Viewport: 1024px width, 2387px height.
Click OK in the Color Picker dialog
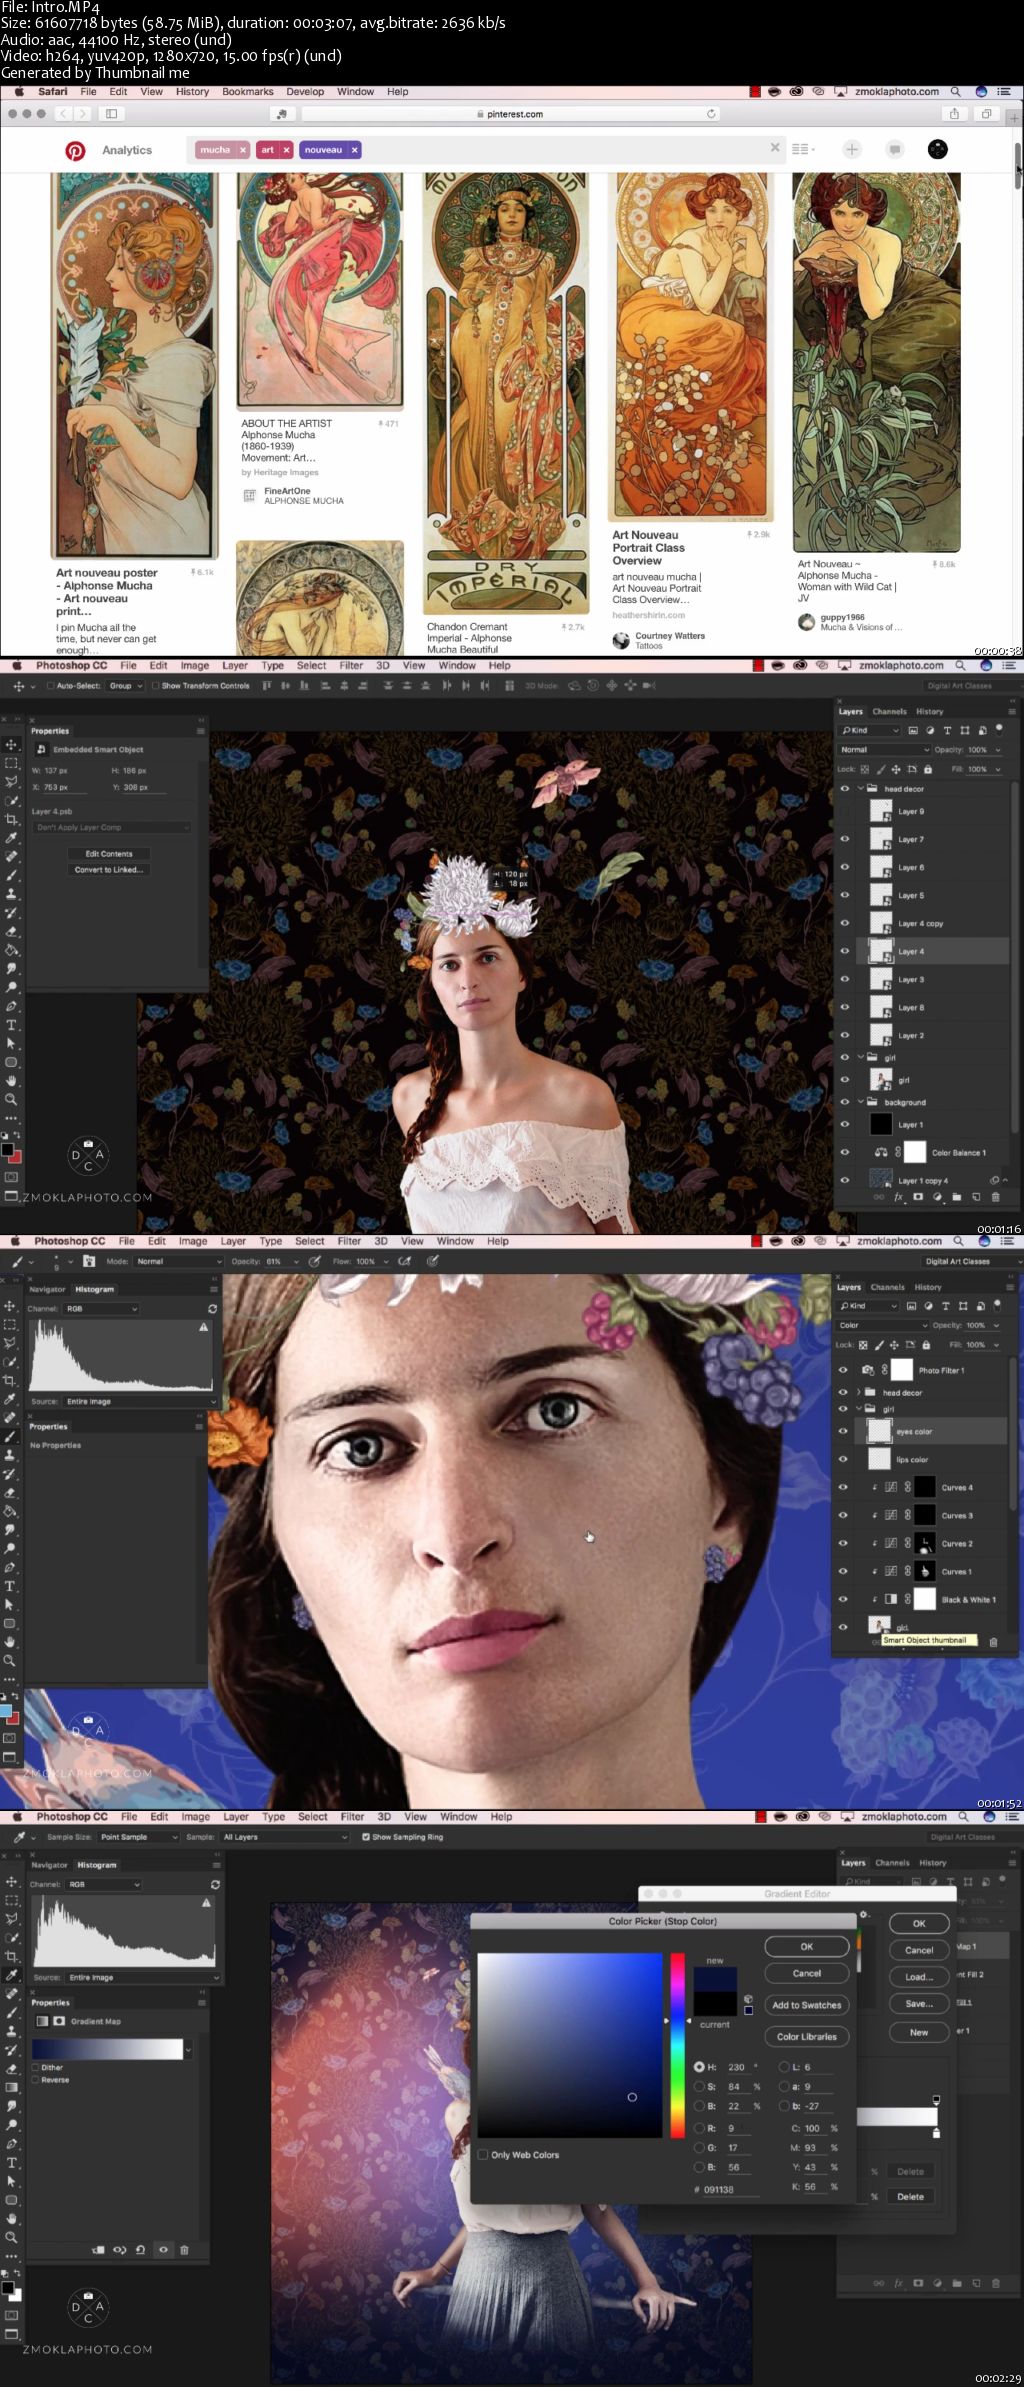807,1946
